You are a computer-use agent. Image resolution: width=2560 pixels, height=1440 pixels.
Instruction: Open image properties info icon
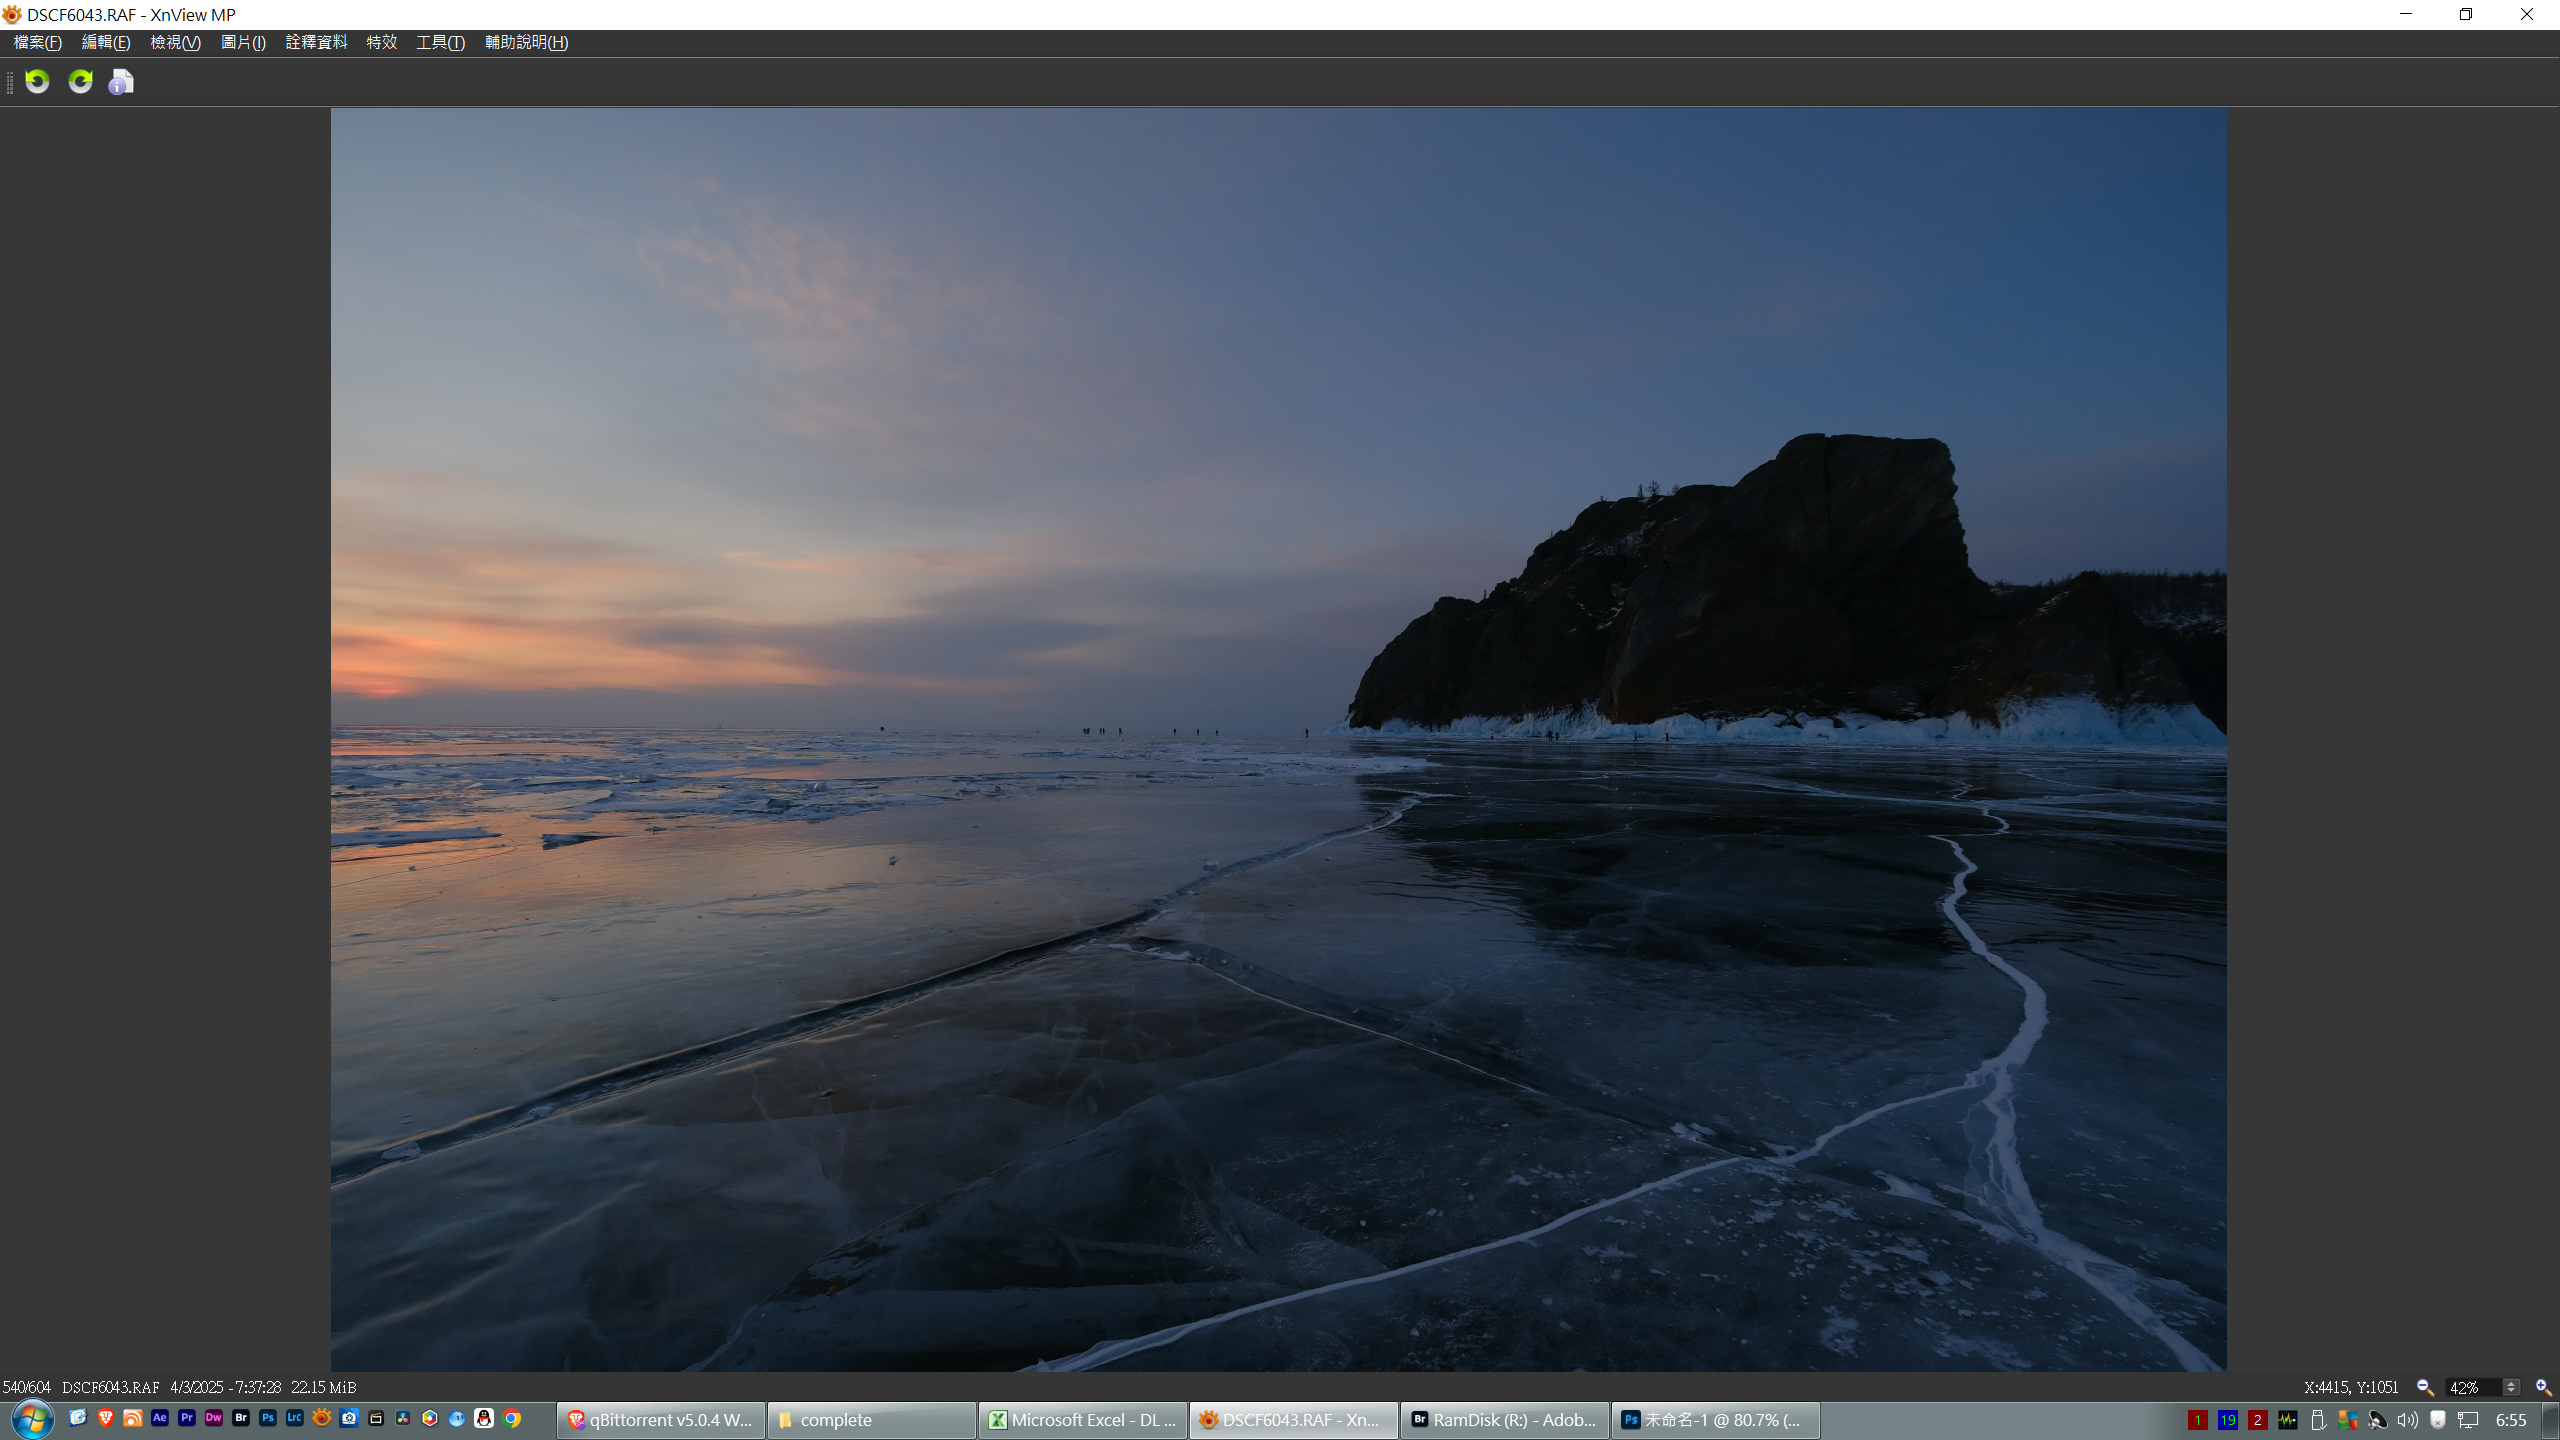click(121, 82)
